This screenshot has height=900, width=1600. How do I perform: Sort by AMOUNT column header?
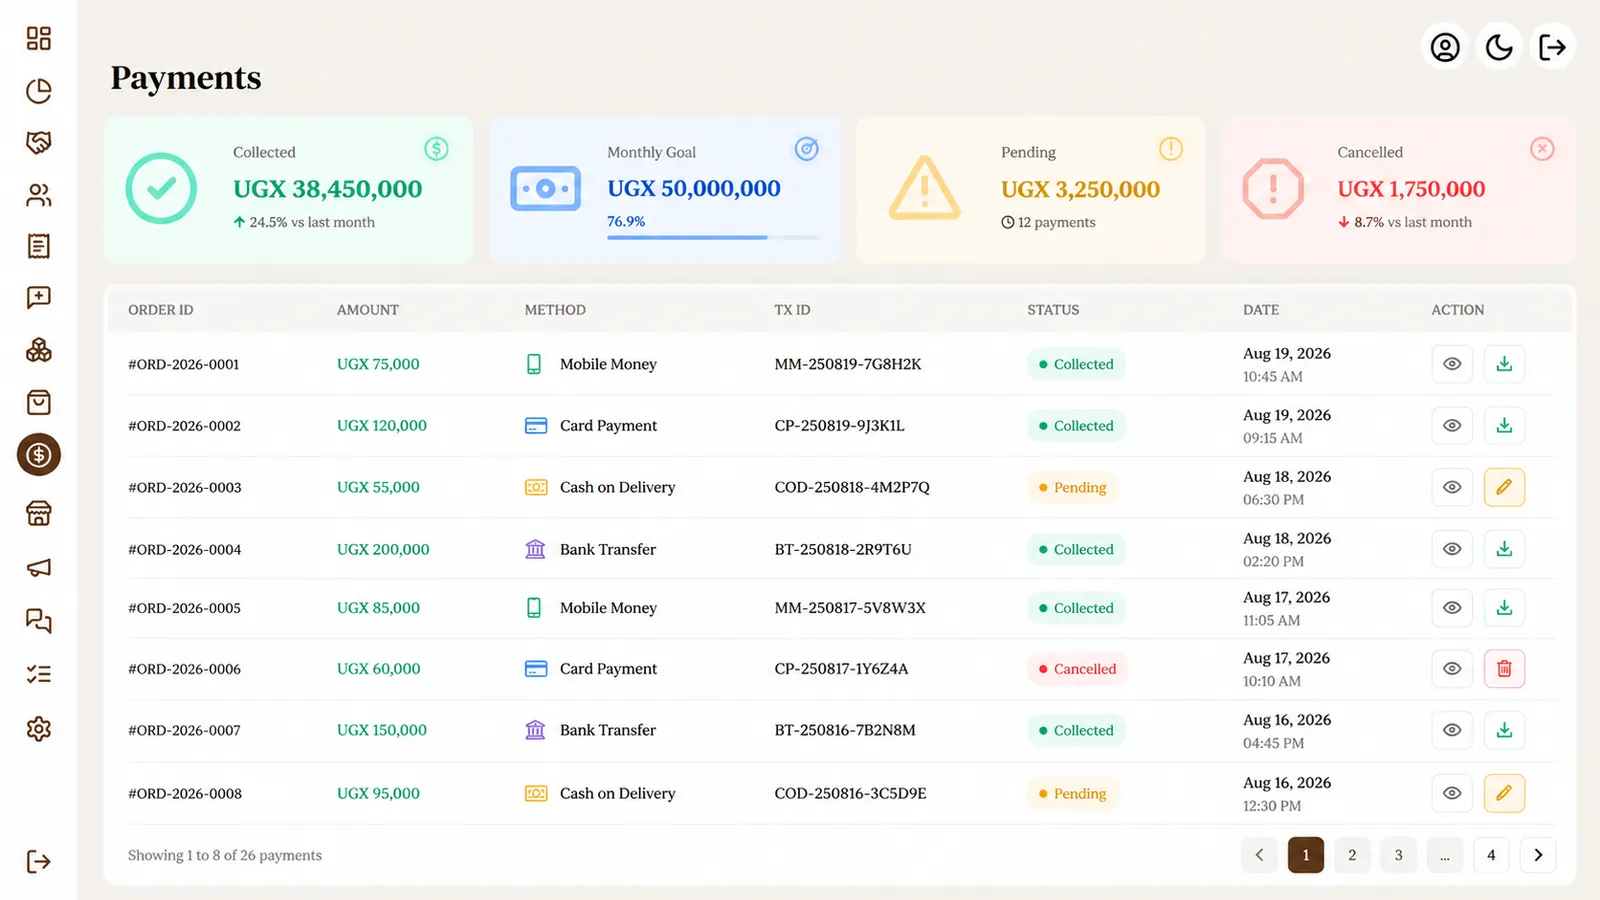[368, 310]
